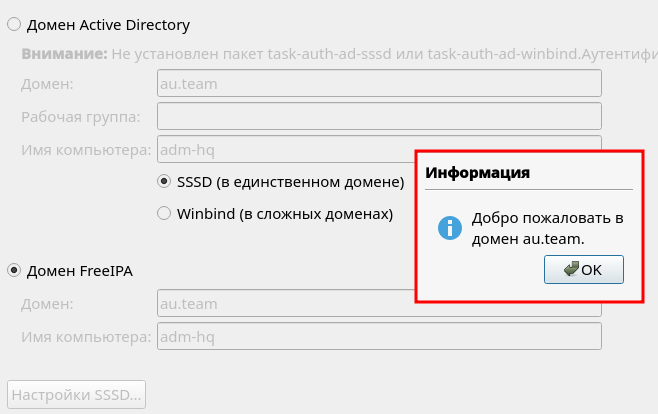This screenshot has height=414, width=658.
Task: Click Active Directory Имя компьютера field
Action: pyautogui.click(x=285, y=150)
